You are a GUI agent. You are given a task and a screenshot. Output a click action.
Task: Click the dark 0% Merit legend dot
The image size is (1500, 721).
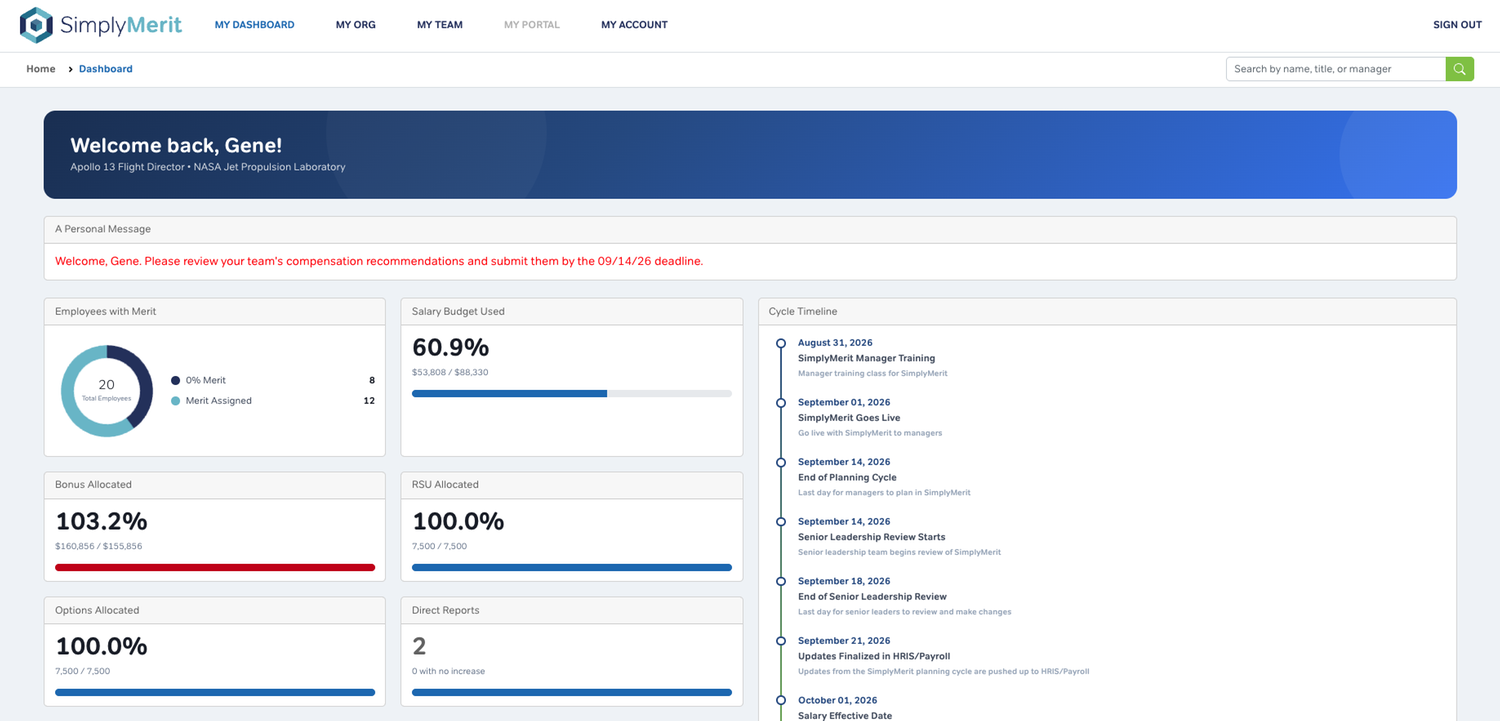coord(176,380)
